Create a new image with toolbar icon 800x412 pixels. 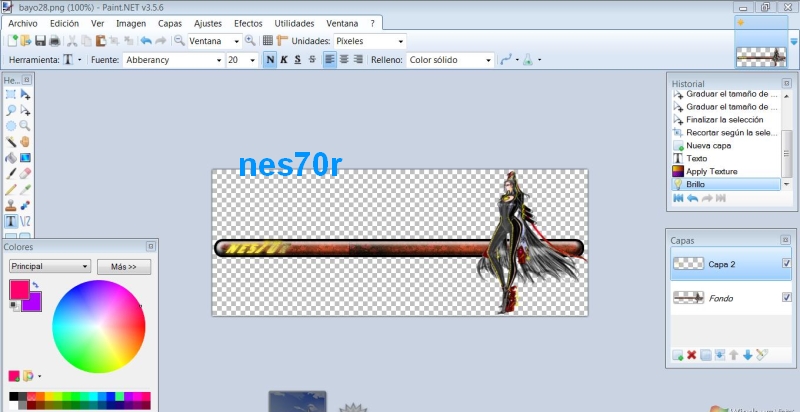tap(13, 41)
